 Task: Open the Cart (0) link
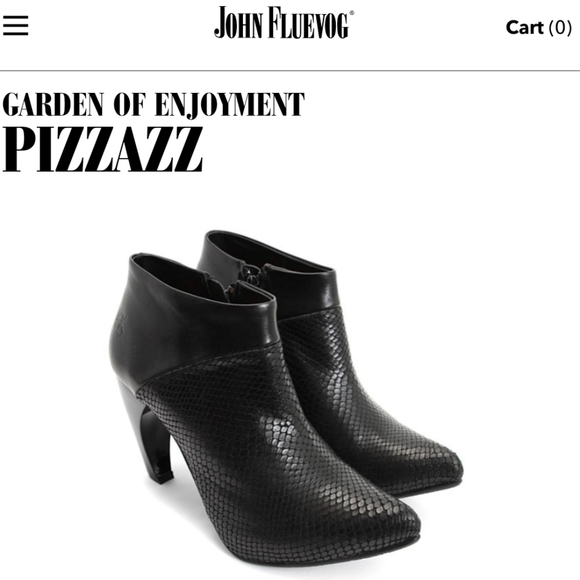point(539,28)
